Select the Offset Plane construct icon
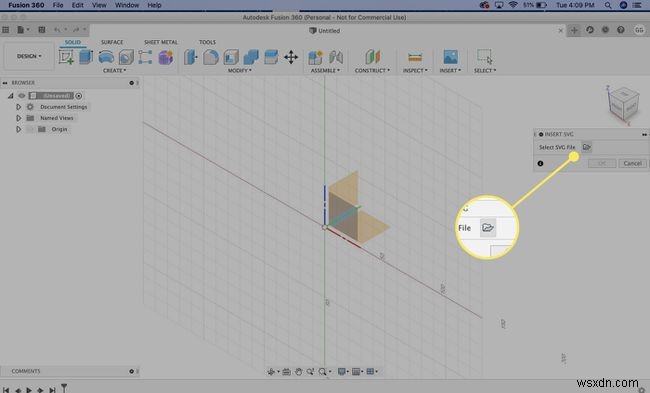 (x=372, y=57)
